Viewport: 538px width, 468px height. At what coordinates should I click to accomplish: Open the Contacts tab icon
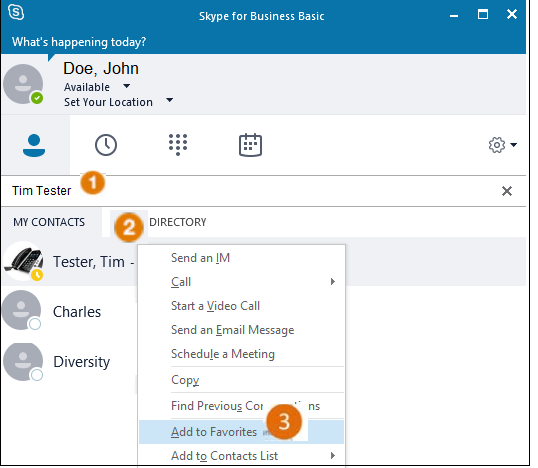click(x=34, y=145)
